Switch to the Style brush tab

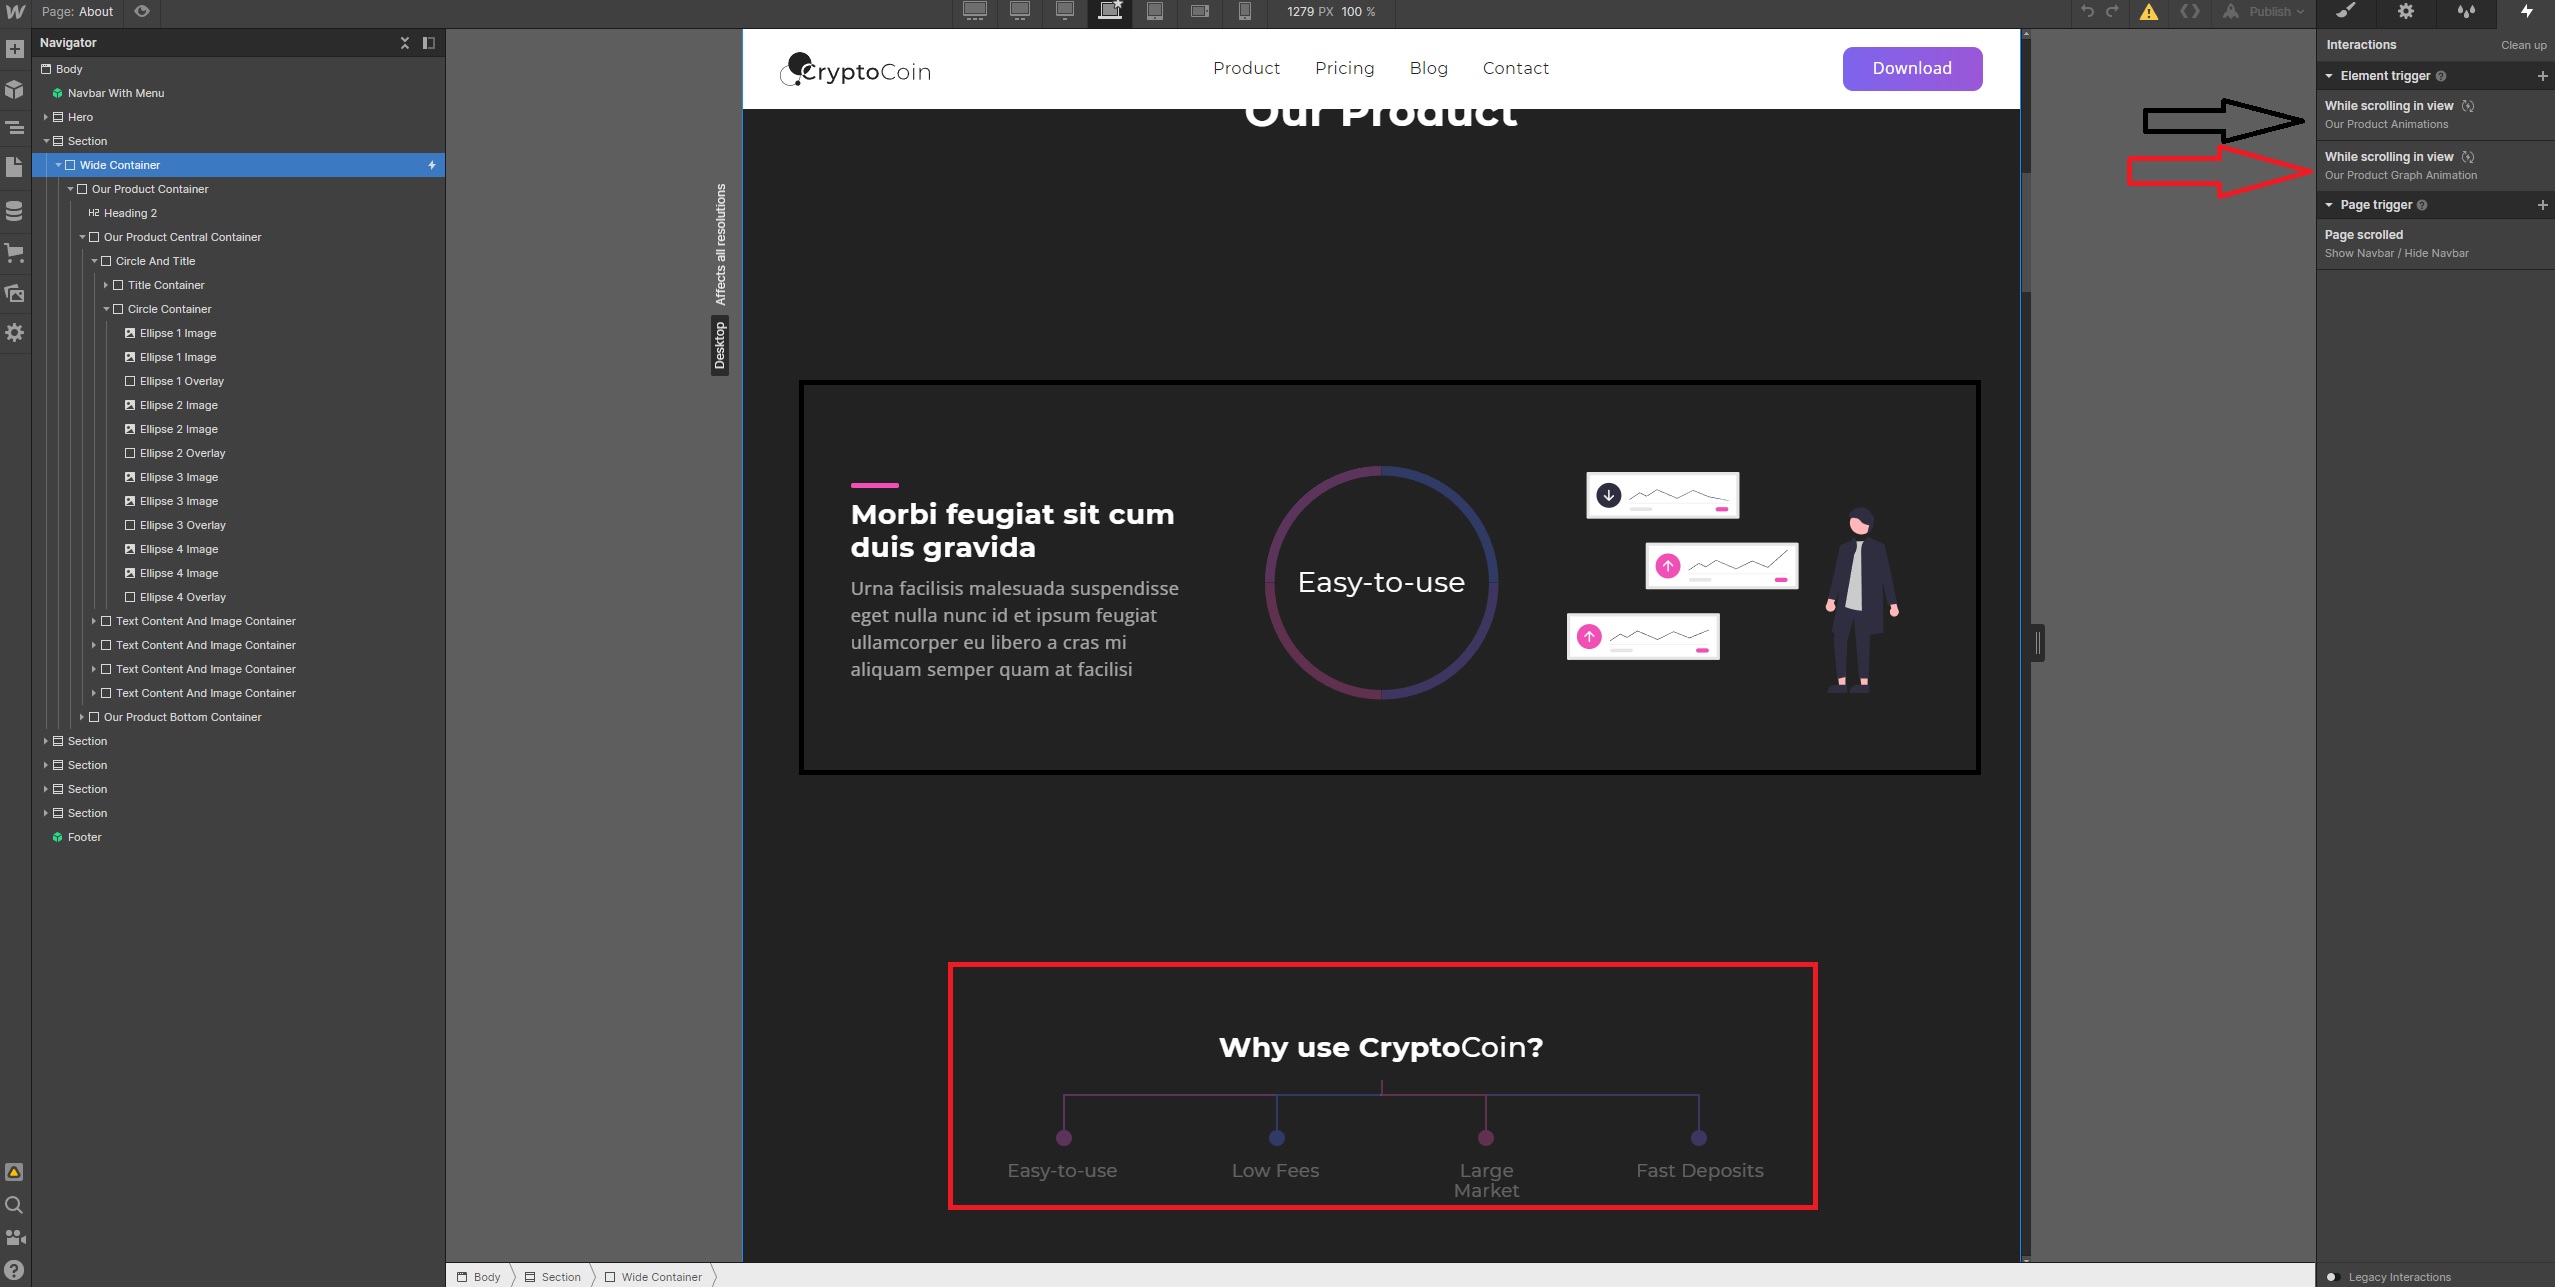click(x=2346, y=12)
